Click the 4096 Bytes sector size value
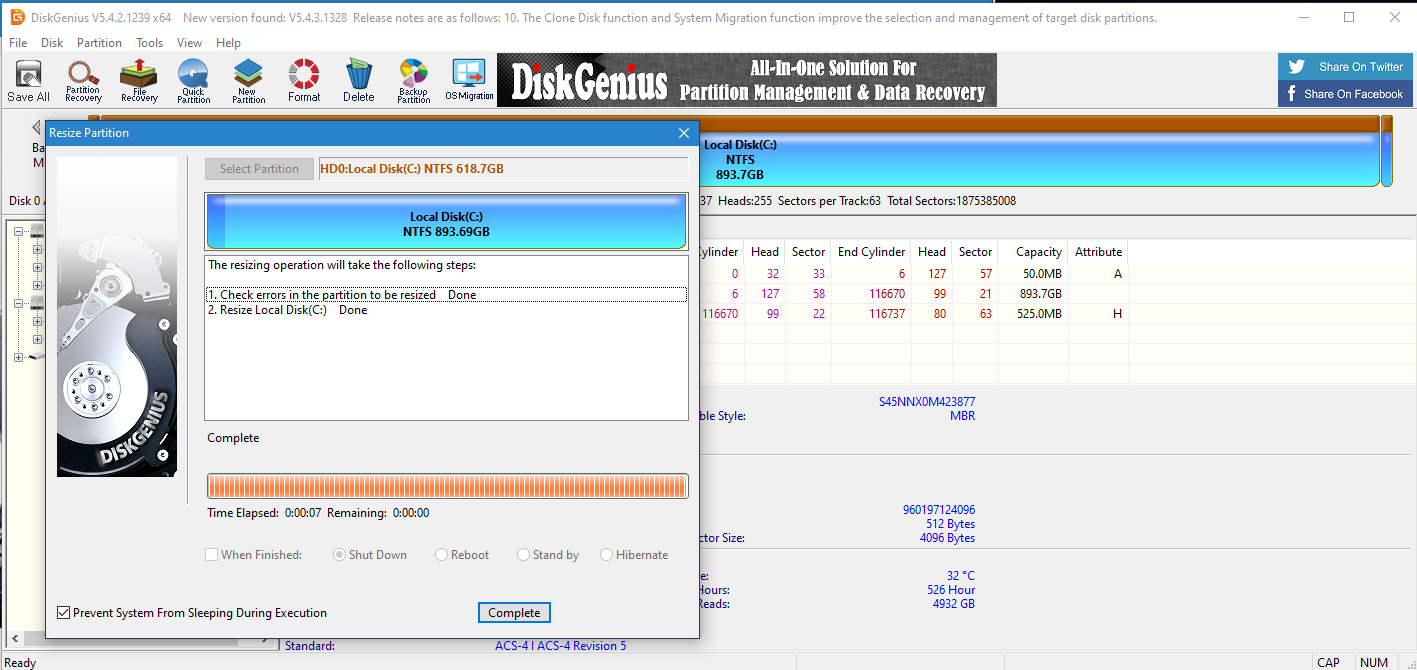This screenshot has height=670, width=1417. (947, 538)
